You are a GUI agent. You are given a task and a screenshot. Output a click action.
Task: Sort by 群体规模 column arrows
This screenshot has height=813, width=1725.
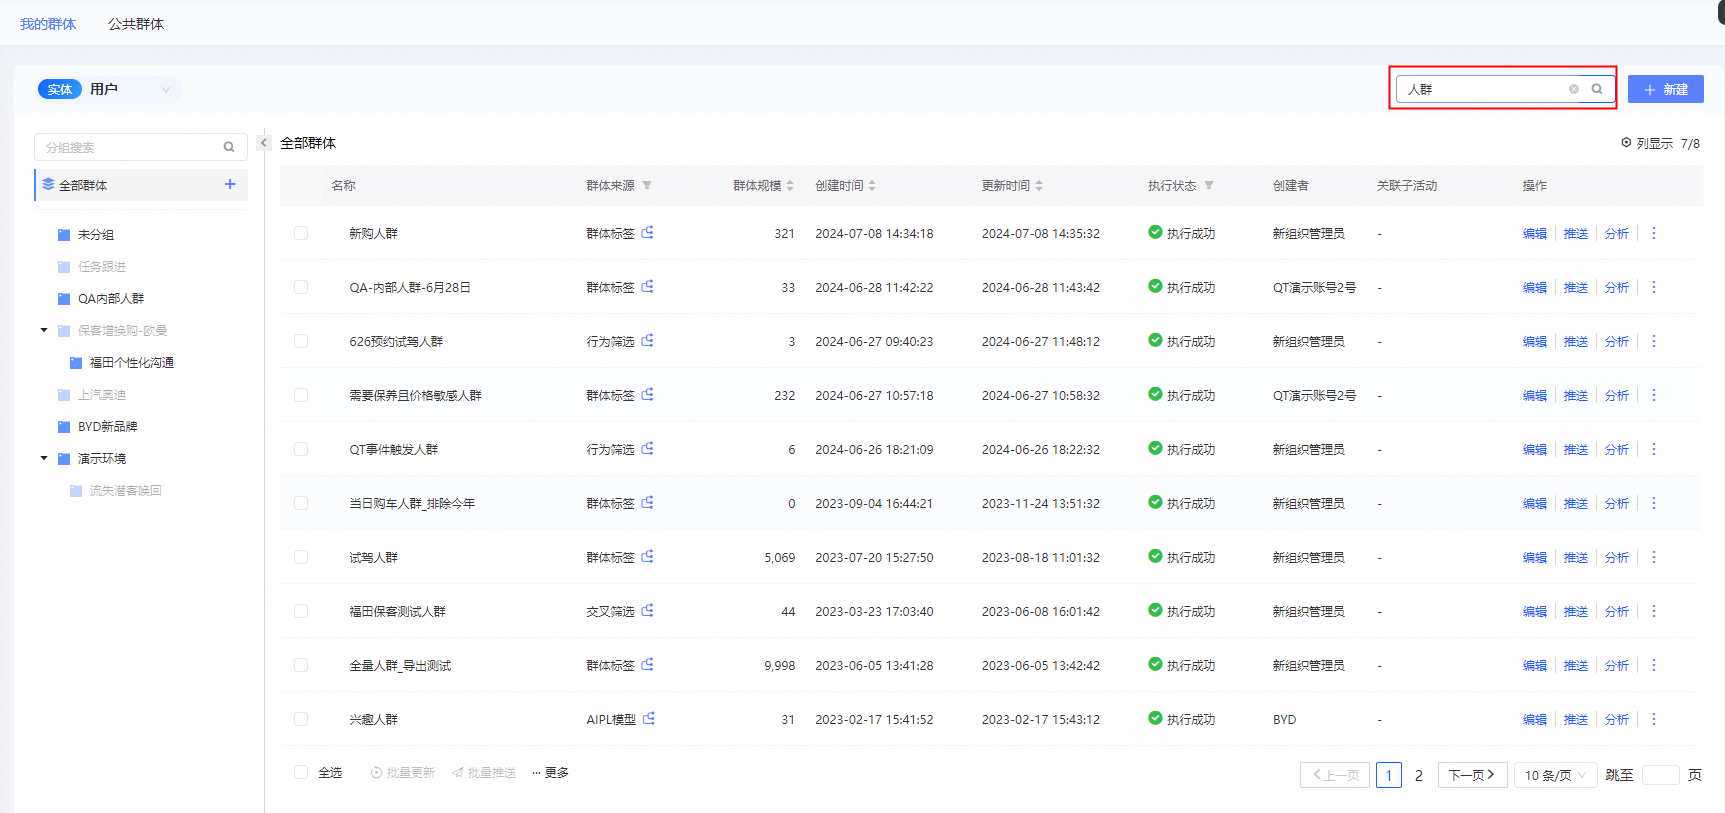tap(790, 185)
